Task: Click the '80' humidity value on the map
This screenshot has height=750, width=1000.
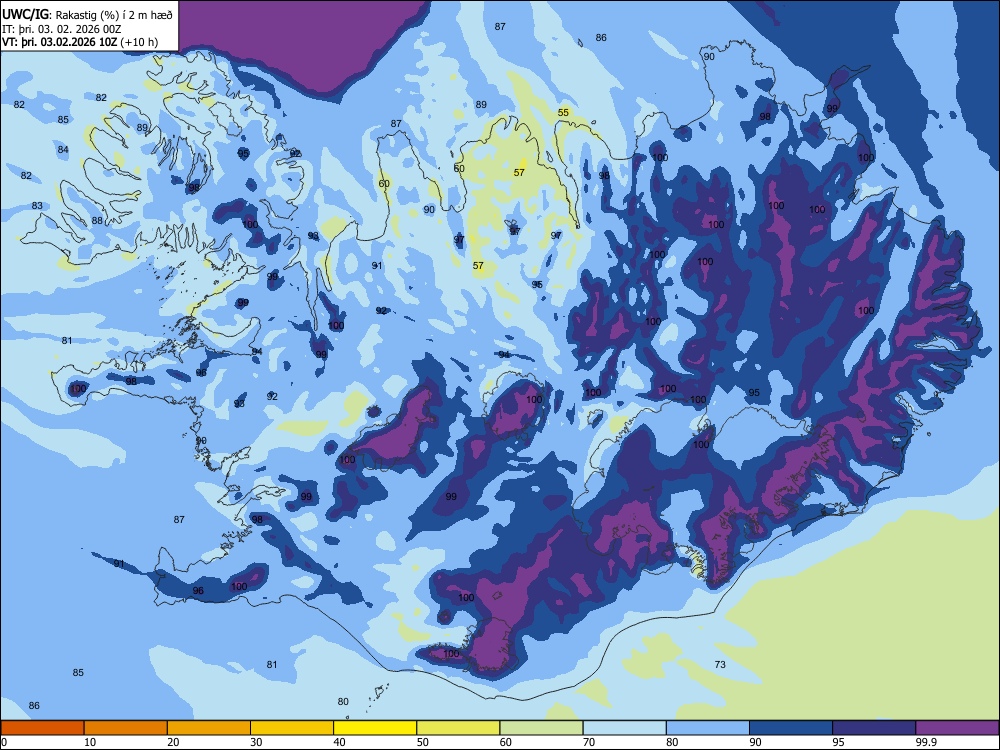Action: (x=343, y=702)
